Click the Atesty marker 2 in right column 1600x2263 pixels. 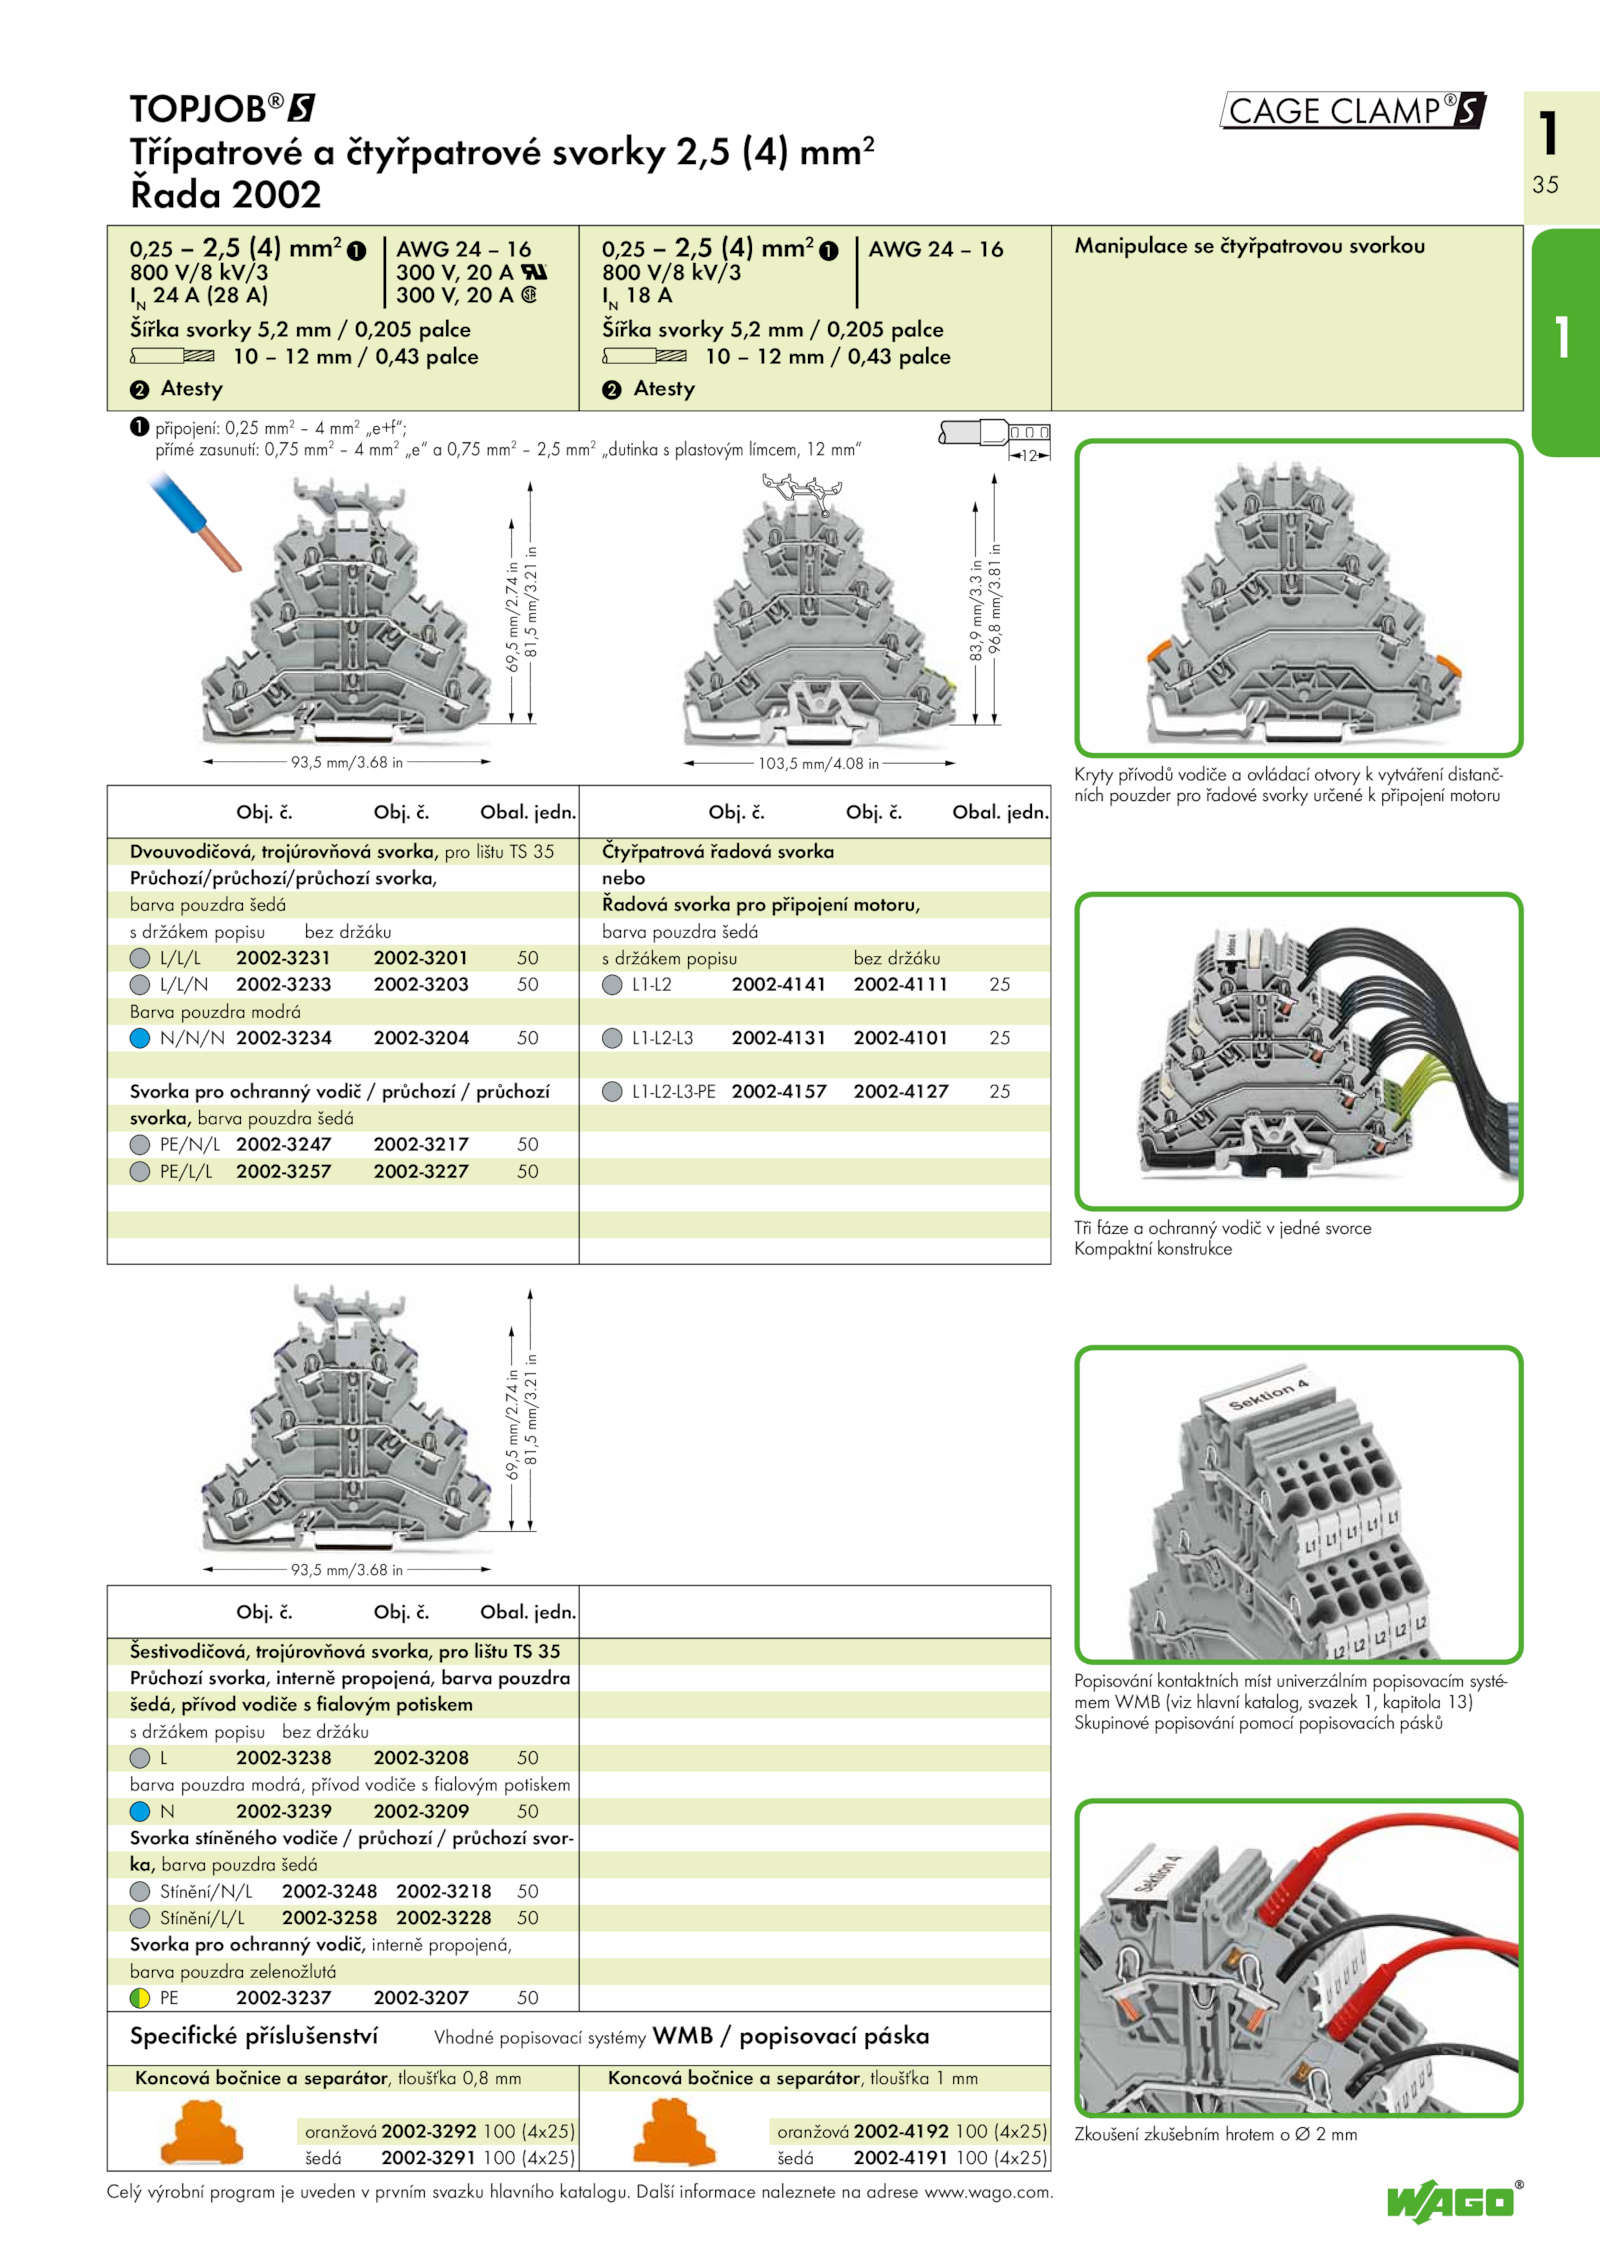[x=611, y=390]
